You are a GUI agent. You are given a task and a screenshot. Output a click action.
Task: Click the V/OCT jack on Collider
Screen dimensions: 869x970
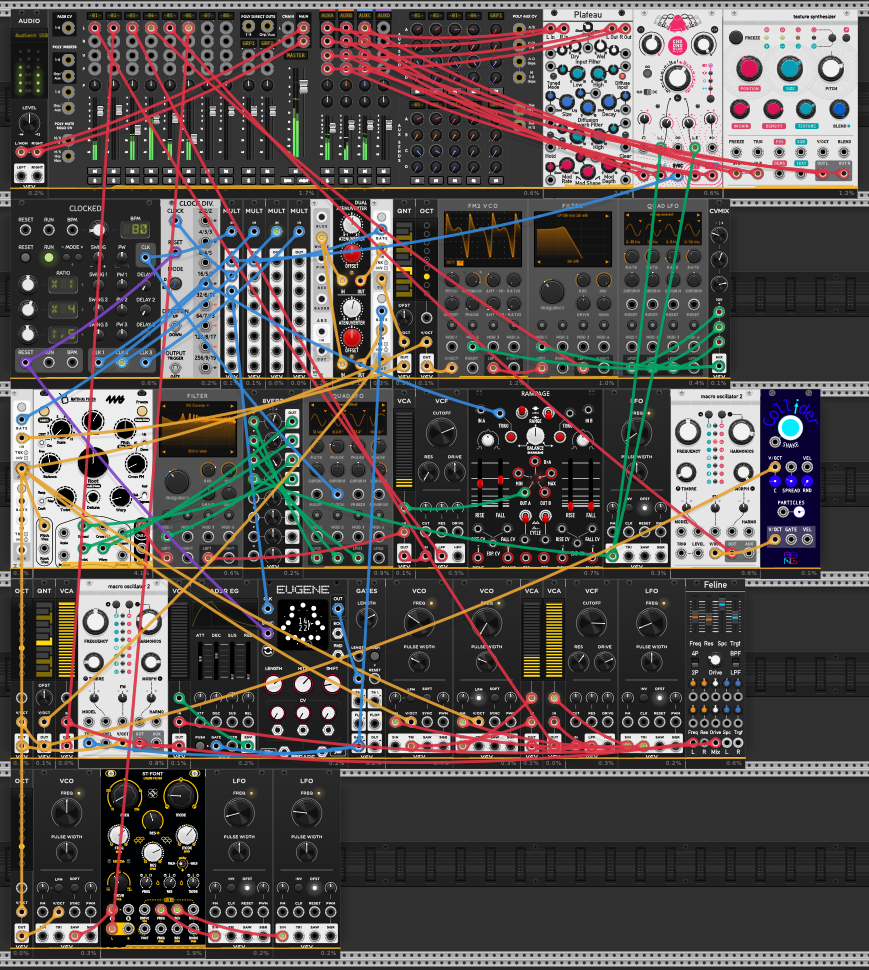click(x=774, y=467)
